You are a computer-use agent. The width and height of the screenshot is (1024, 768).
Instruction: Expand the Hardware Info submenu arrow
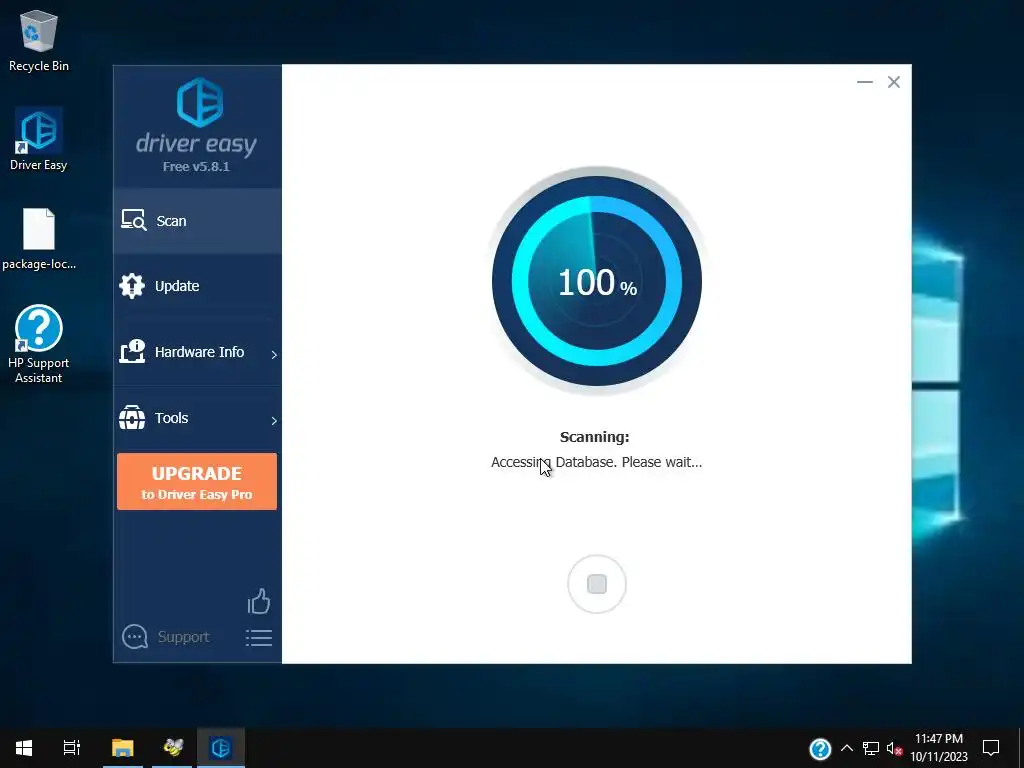pyautogui.click(x=274, y=355)
